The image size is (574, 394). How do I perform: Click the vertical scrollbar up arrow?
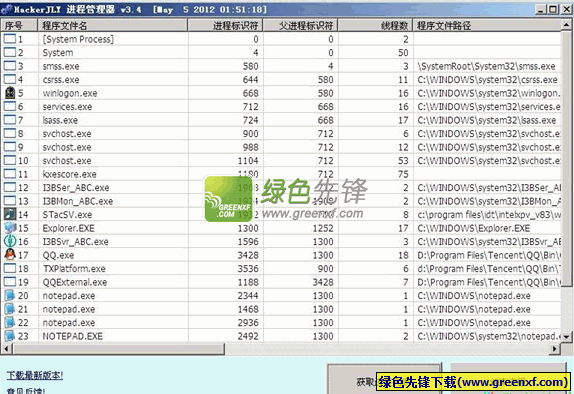[566, 25]
